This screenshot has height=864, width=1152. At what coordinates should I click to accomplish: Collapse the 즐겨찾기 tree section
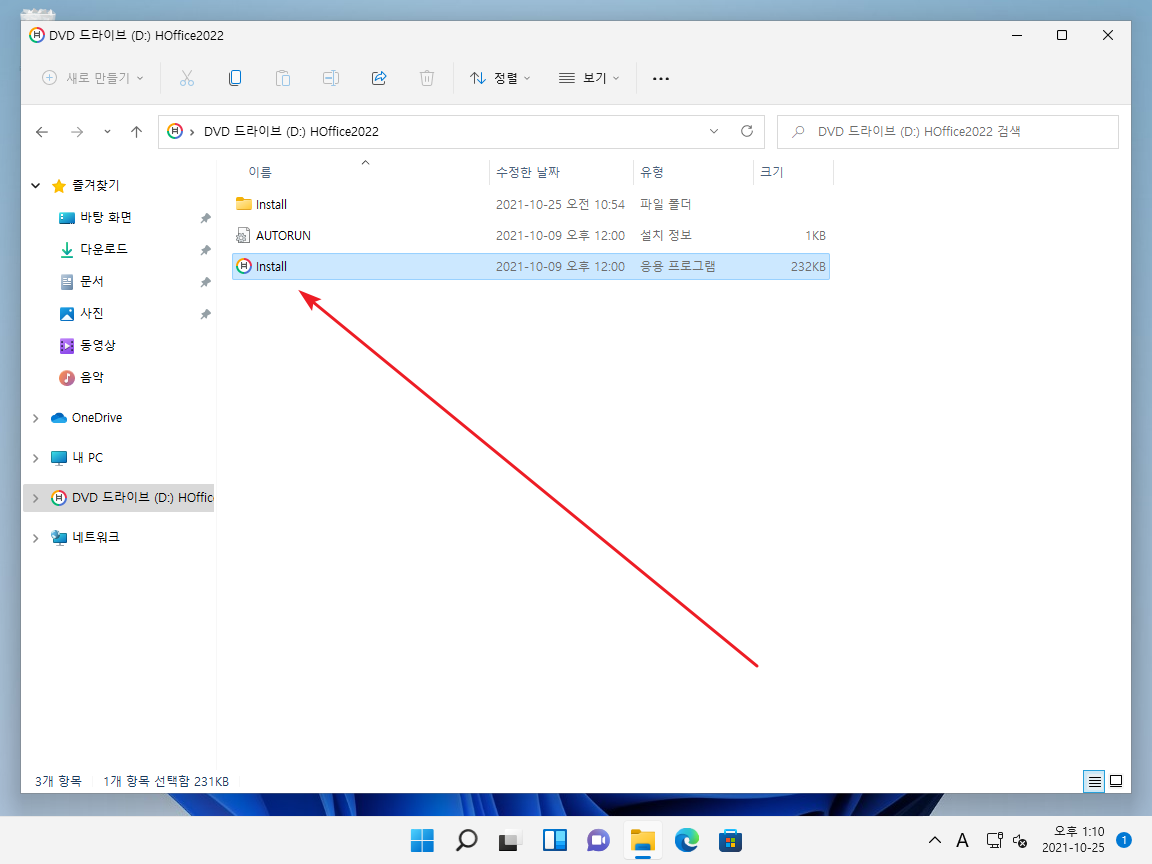[x=35, y=186]
